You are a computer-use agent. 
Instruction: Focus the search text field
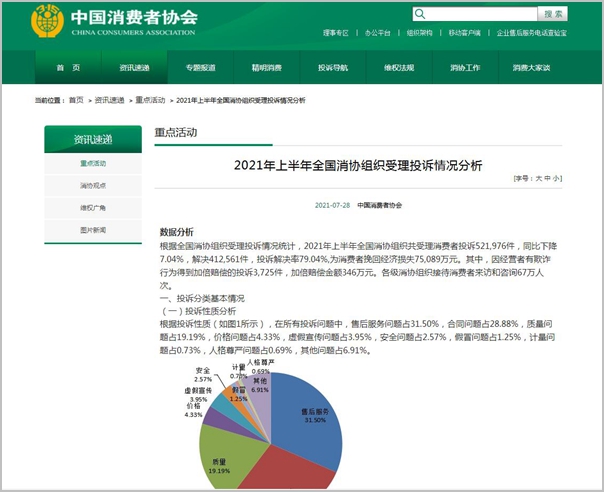click(x=480, y=14)
